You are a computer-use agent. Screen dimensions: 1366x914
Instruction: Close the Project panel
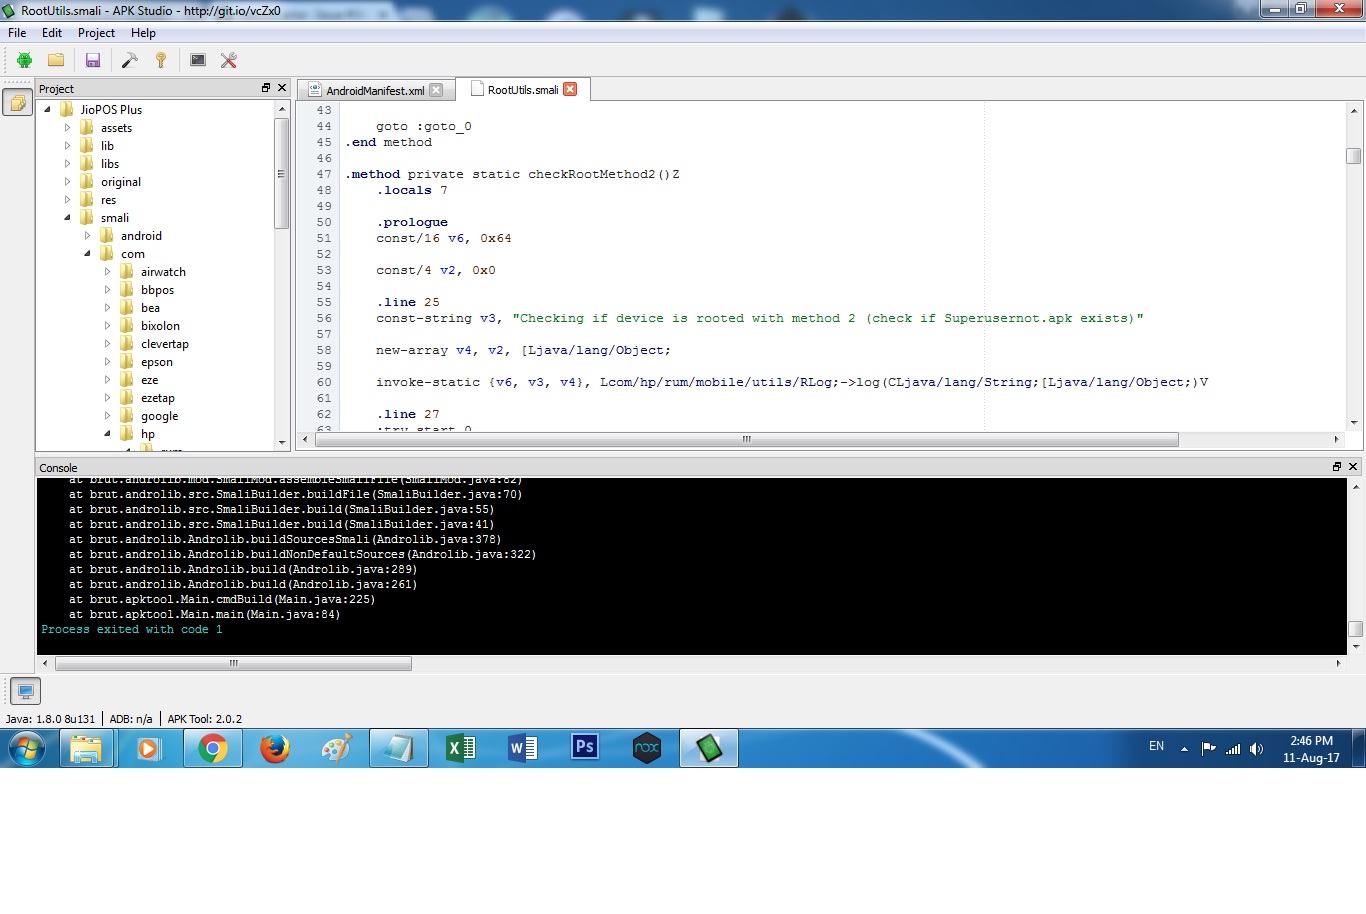(x=282, y=88)
